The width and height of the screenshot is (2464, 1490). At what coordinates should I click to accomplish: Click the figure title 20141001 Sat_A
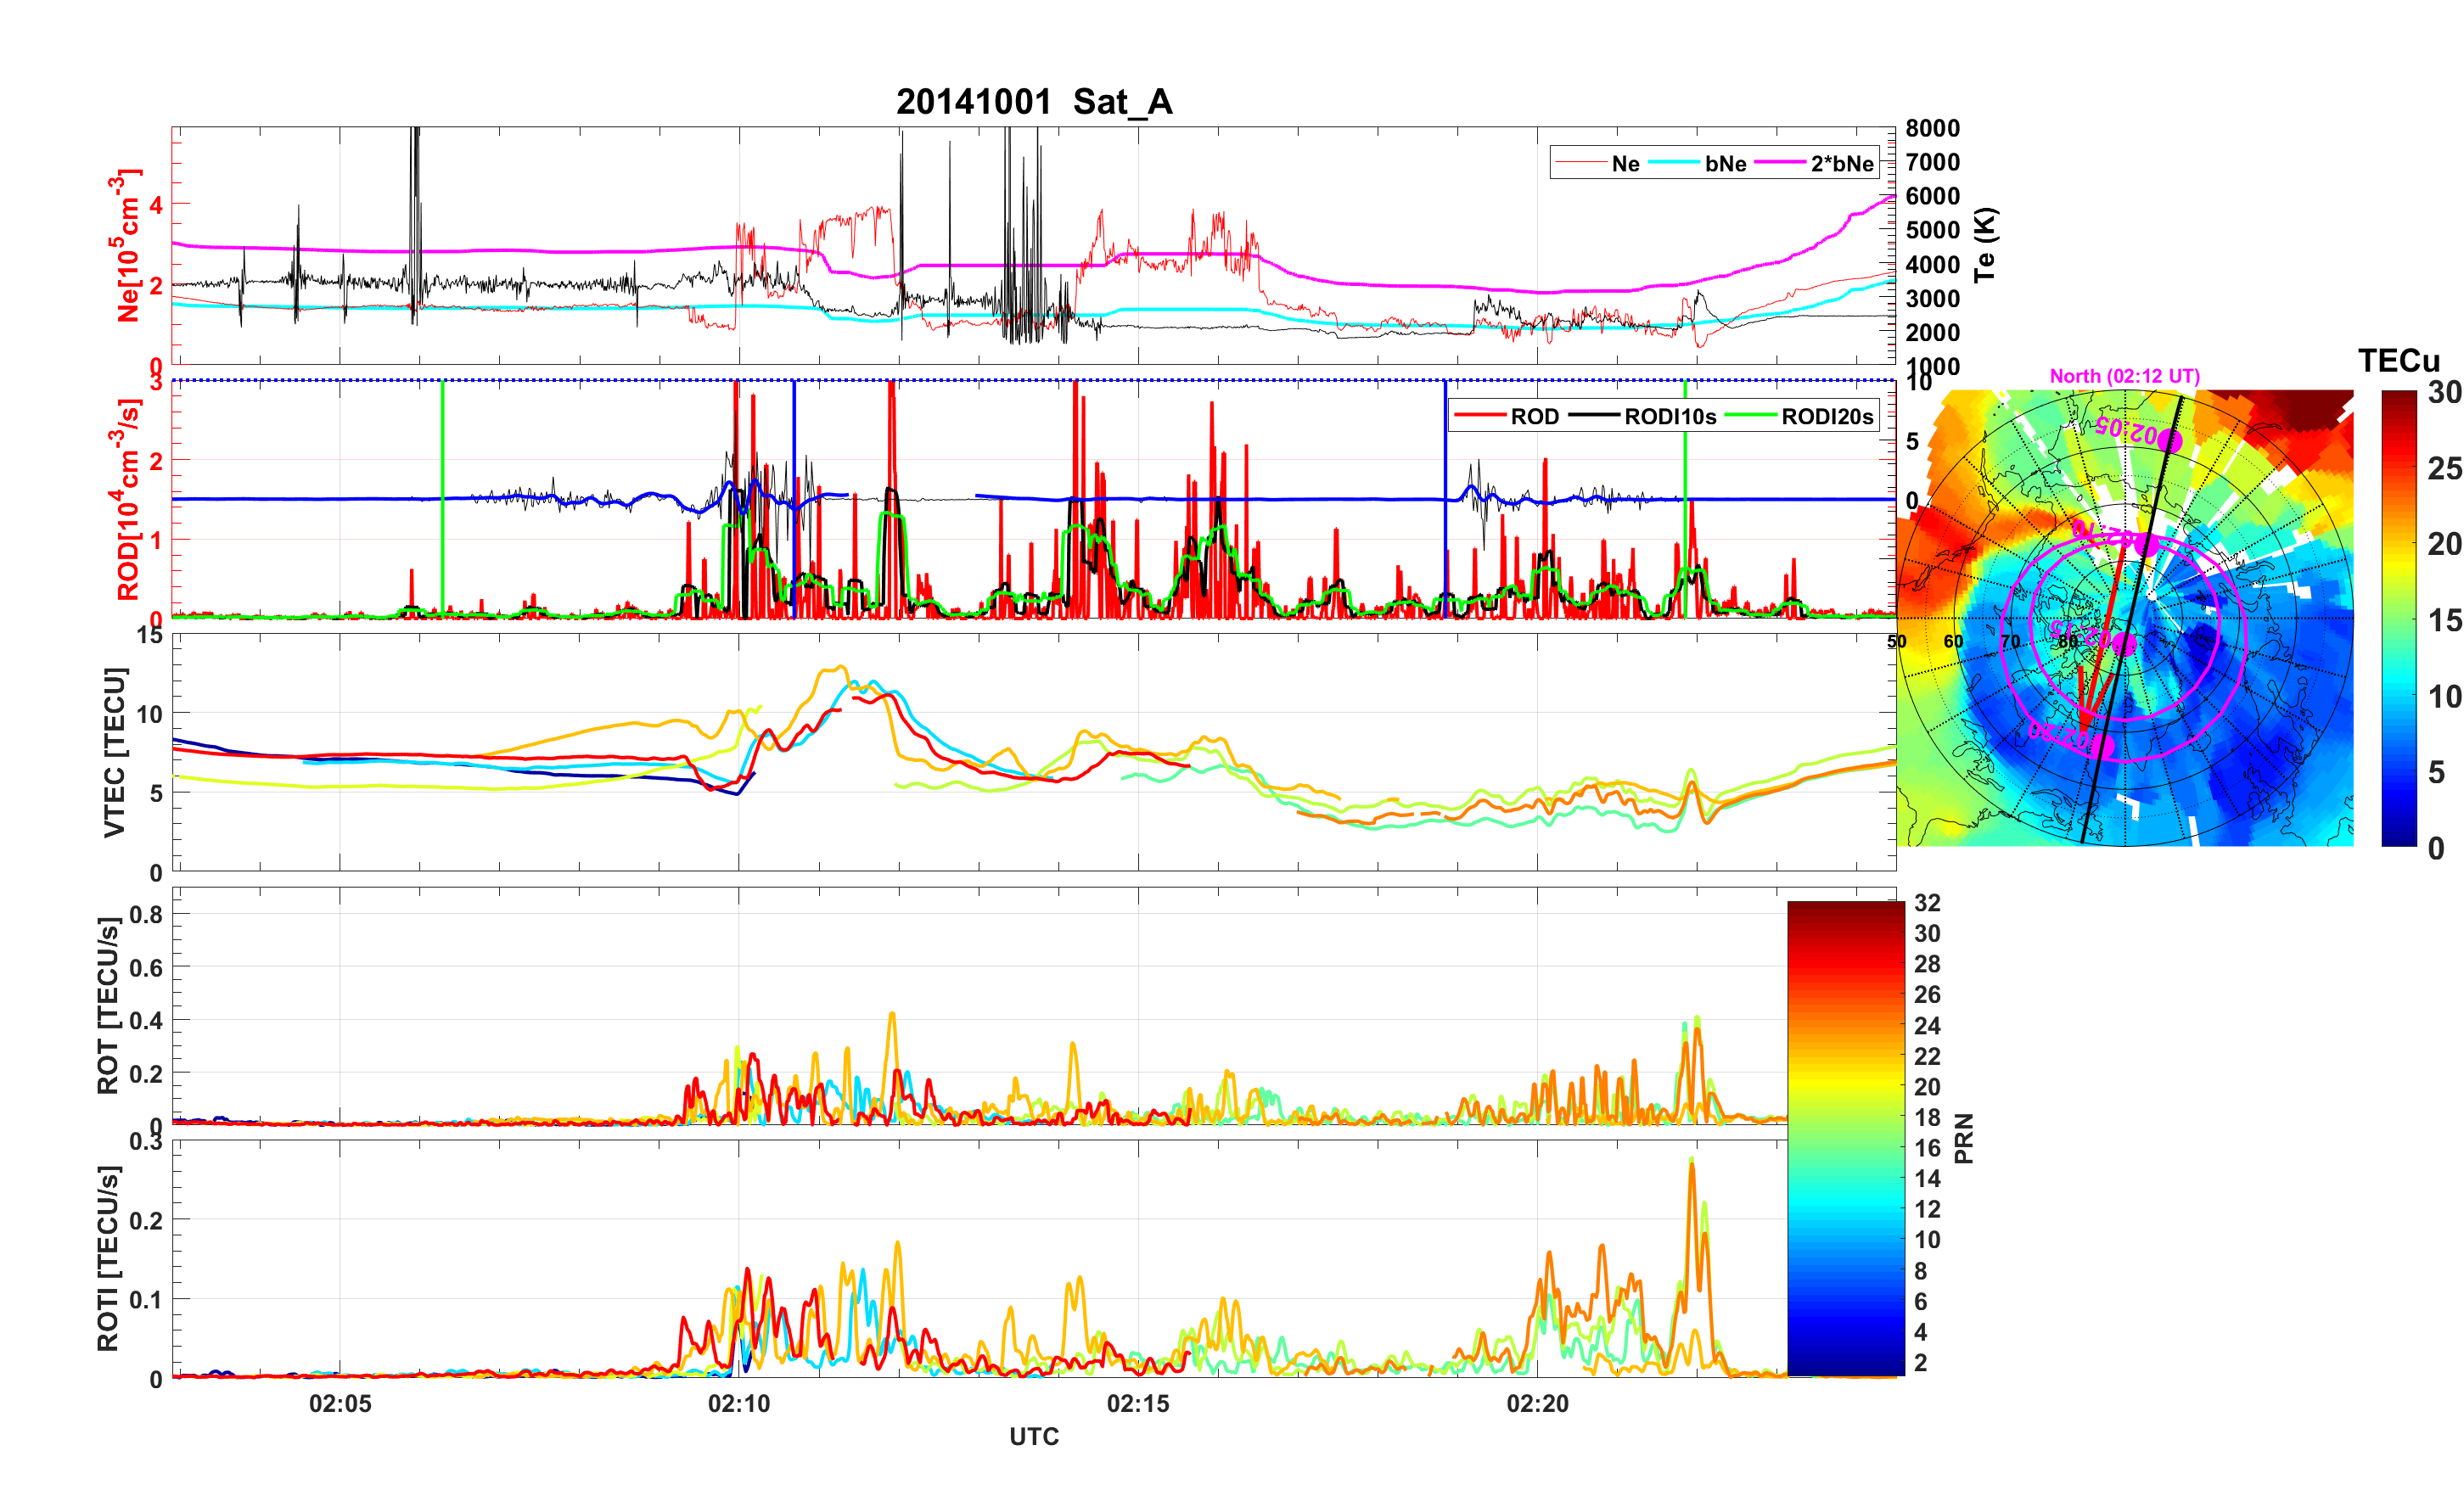tap(1033, 102)
